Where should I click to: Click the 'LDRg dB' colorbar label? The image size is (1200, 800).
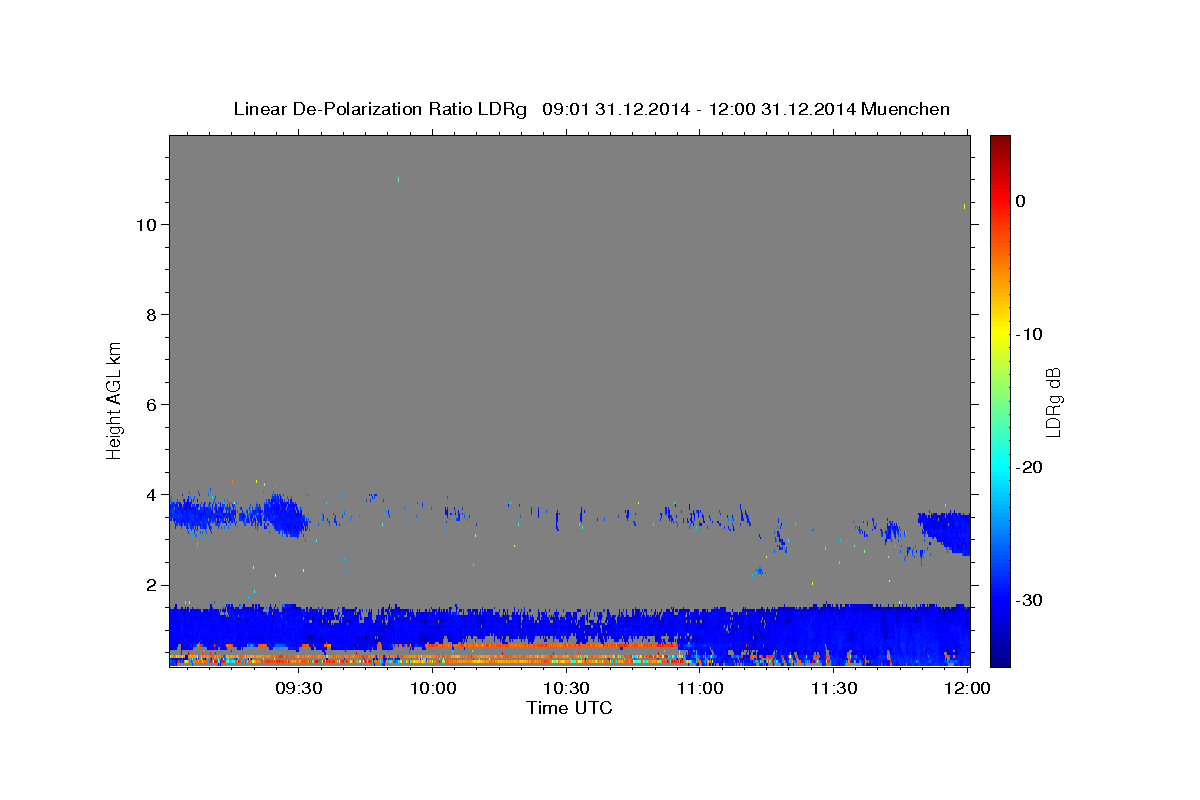coord(1053,401)
